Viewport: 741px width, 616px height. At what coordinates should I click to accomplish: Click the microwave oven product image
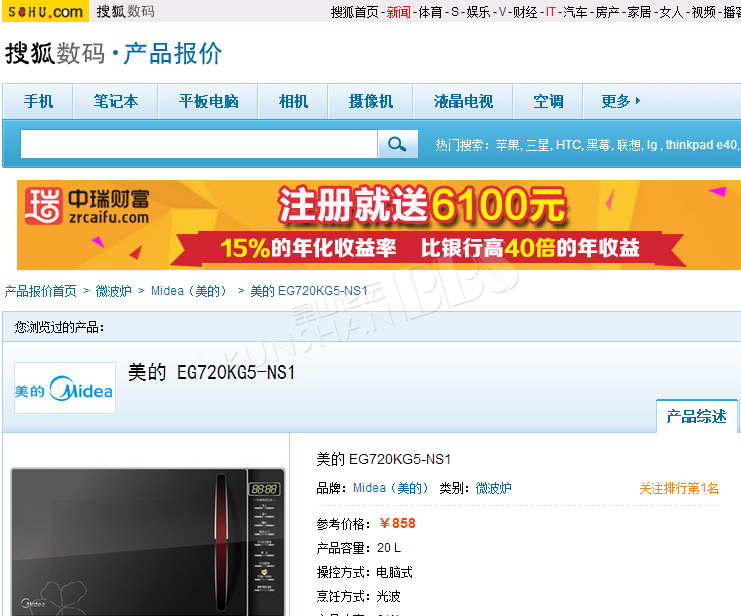click(x=148, y=541)
